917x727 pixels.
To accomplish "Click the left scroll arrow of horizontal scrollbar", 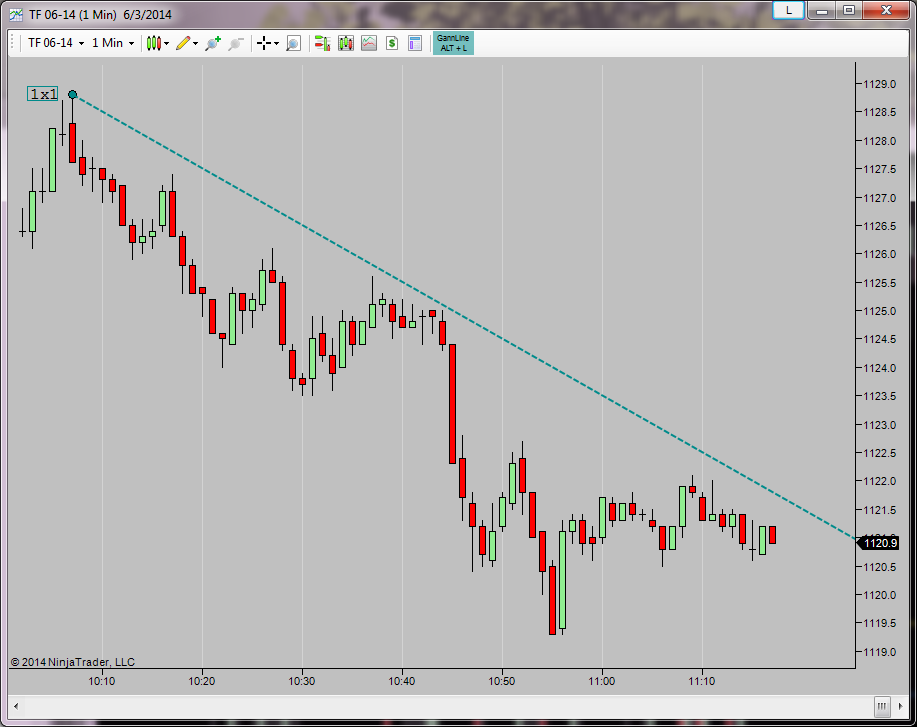I will coord(16,706).
